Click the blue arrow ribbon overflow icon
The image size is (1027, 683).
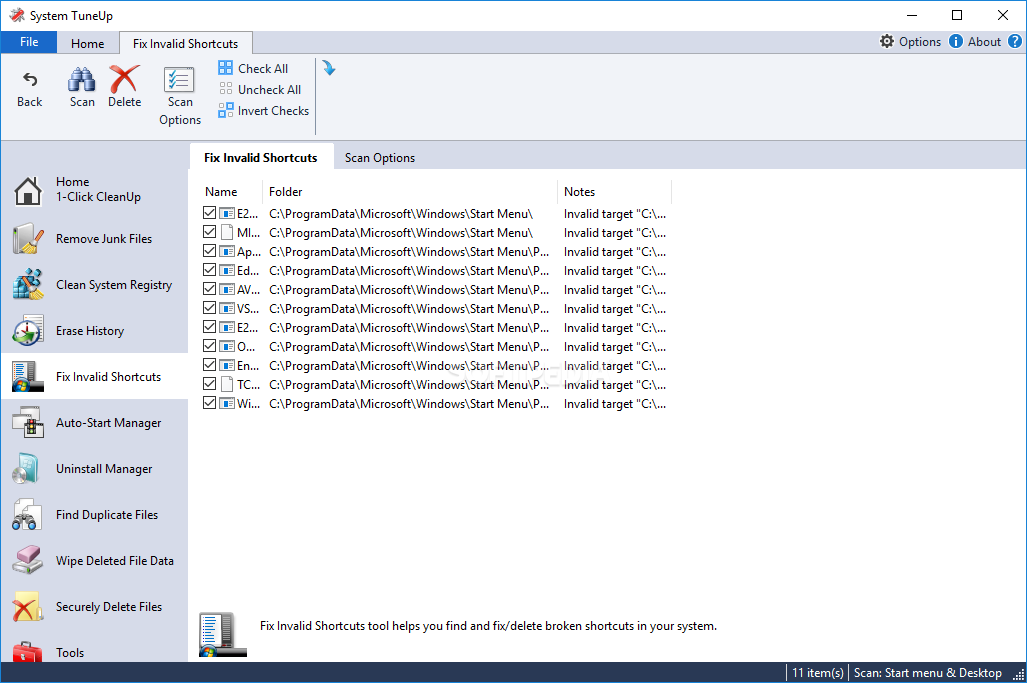point(329,68)
